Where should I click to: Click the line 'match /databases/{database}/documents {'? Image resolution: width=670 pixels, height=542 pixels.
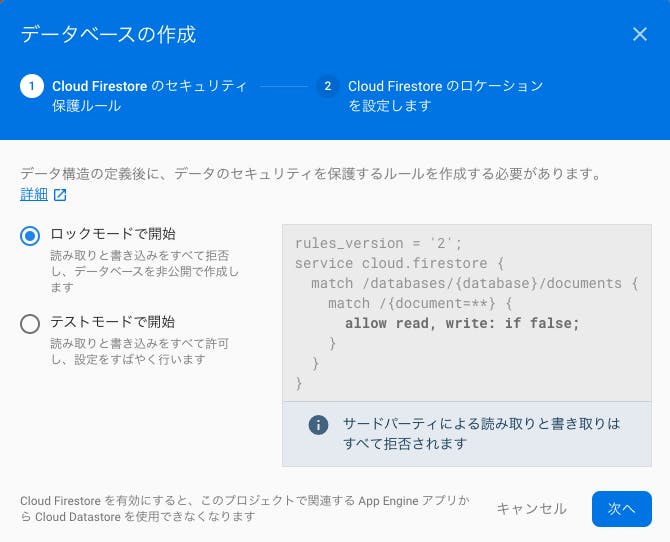click(475, 283)
